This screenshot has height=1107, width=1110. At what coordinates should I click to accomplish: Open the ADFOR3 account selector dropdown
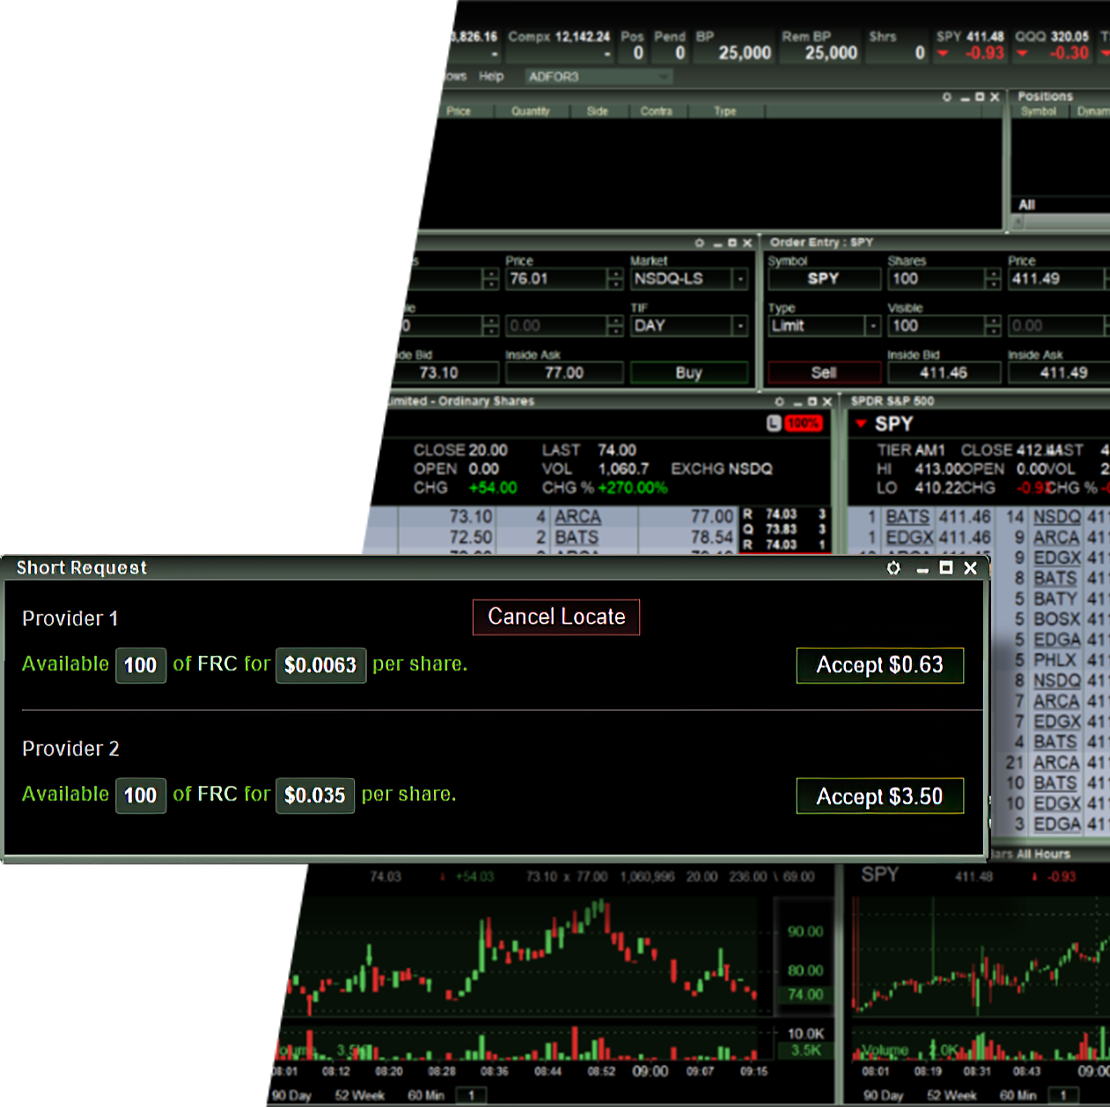click(x=664, y=76)
